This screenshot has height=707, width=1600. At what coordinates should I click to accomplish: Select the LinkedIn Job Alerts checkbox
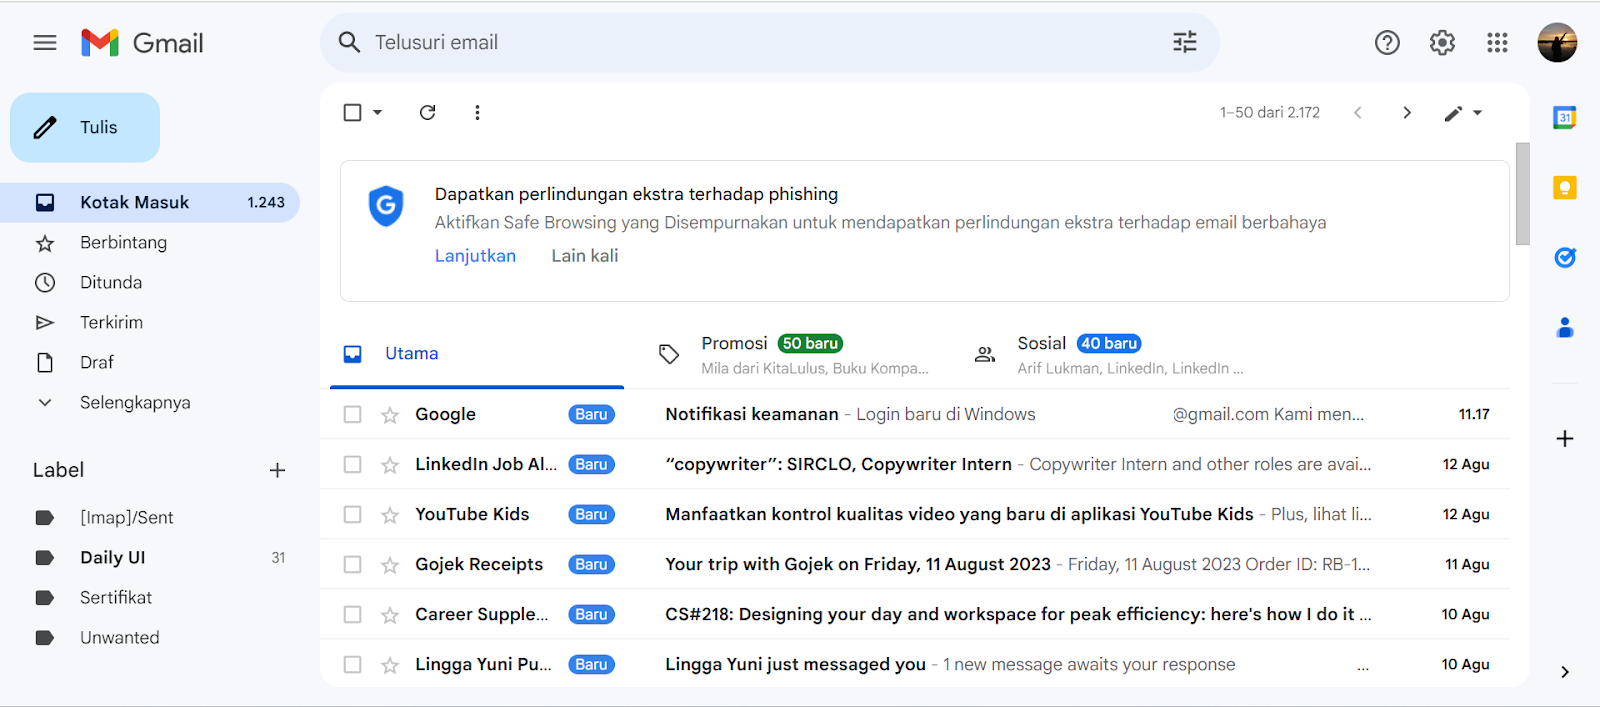[x=352, y=464]
